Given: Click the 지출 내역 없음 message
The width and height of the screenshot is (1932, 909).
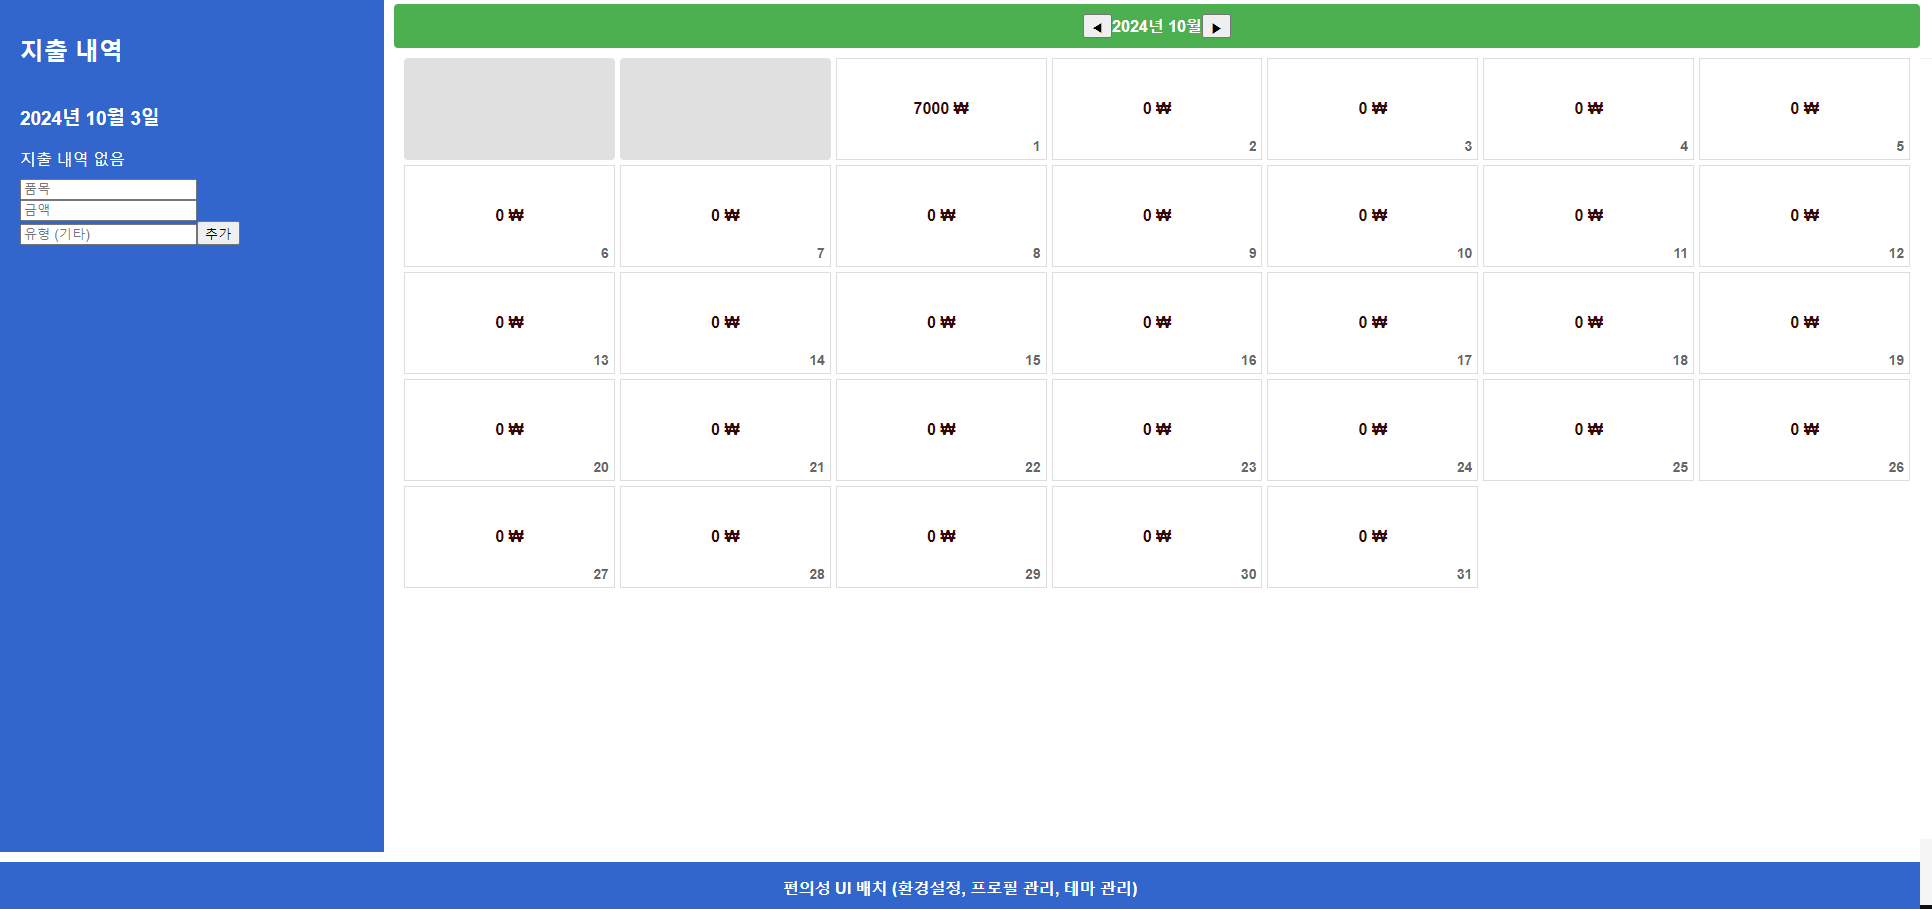Looking at the screenshot, I should (x=72, y=159).
